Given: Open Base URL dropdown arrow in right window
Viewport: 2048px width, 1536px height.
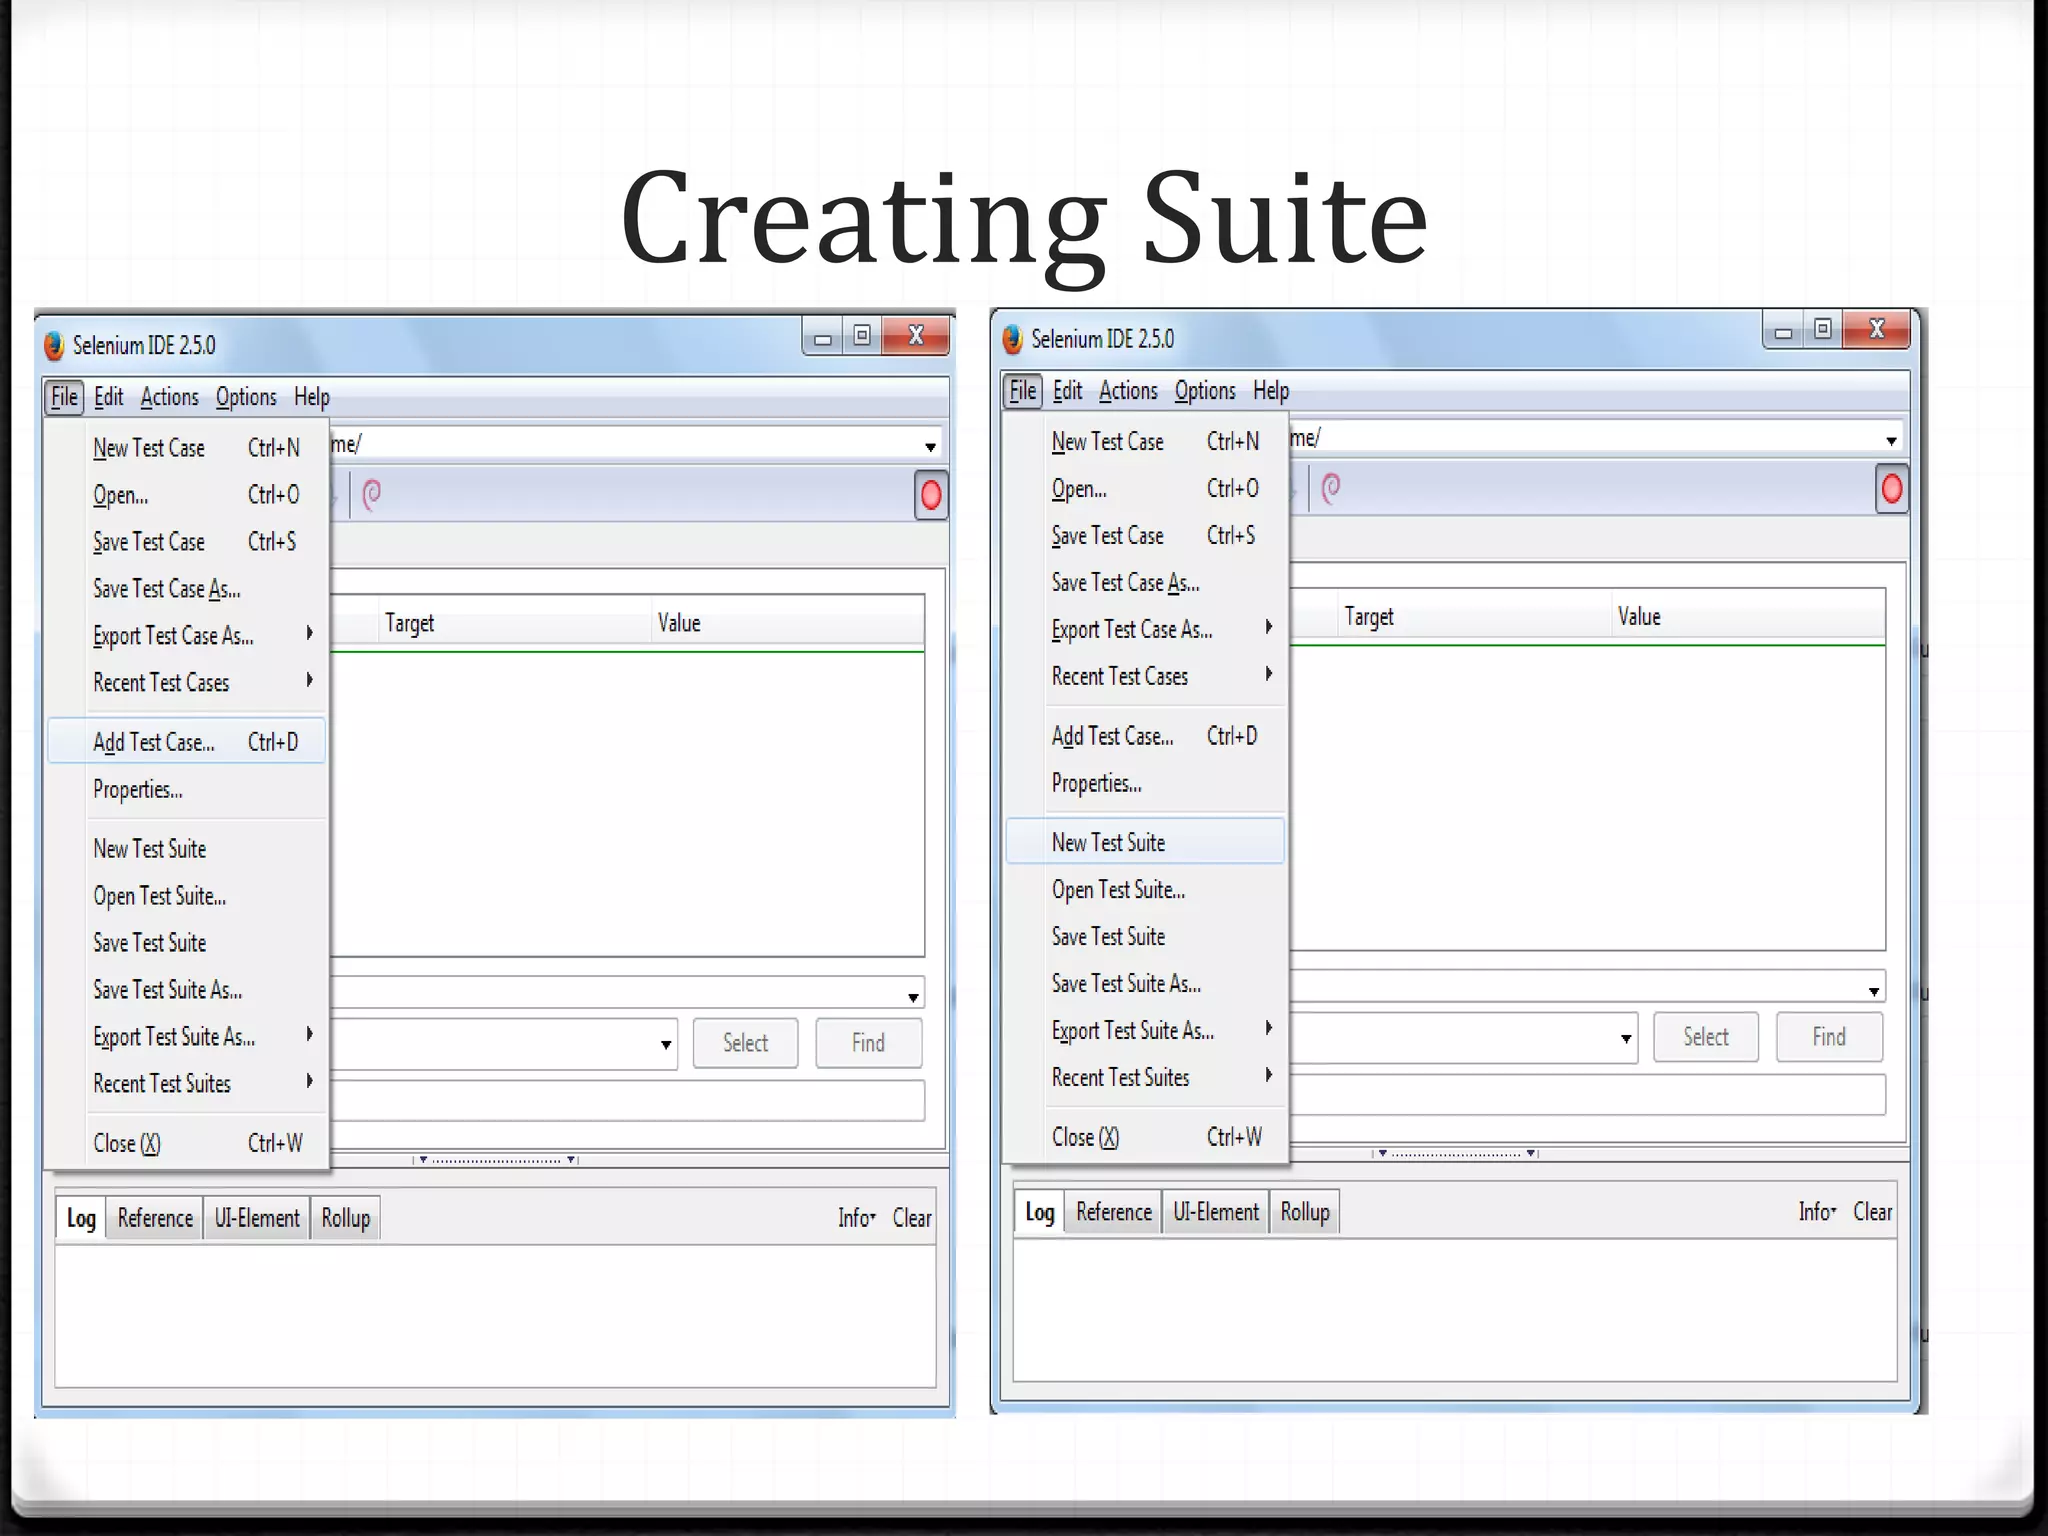Looking at the screenshot, I should coord(1890,441).
